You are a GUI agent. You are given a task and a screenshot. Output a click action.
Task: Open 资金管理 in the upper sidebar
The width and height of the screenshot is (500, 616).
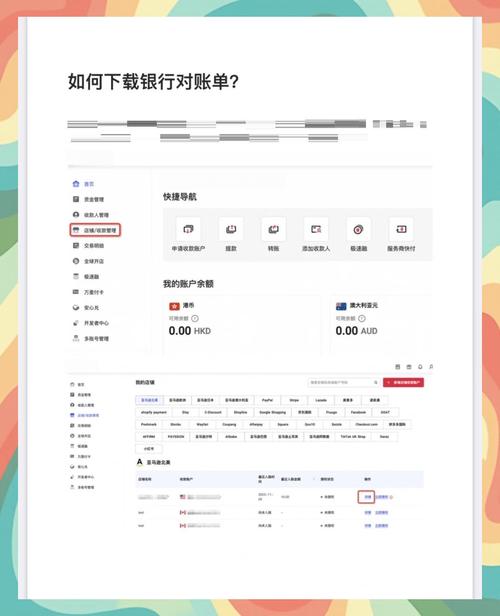pos(88,199)
